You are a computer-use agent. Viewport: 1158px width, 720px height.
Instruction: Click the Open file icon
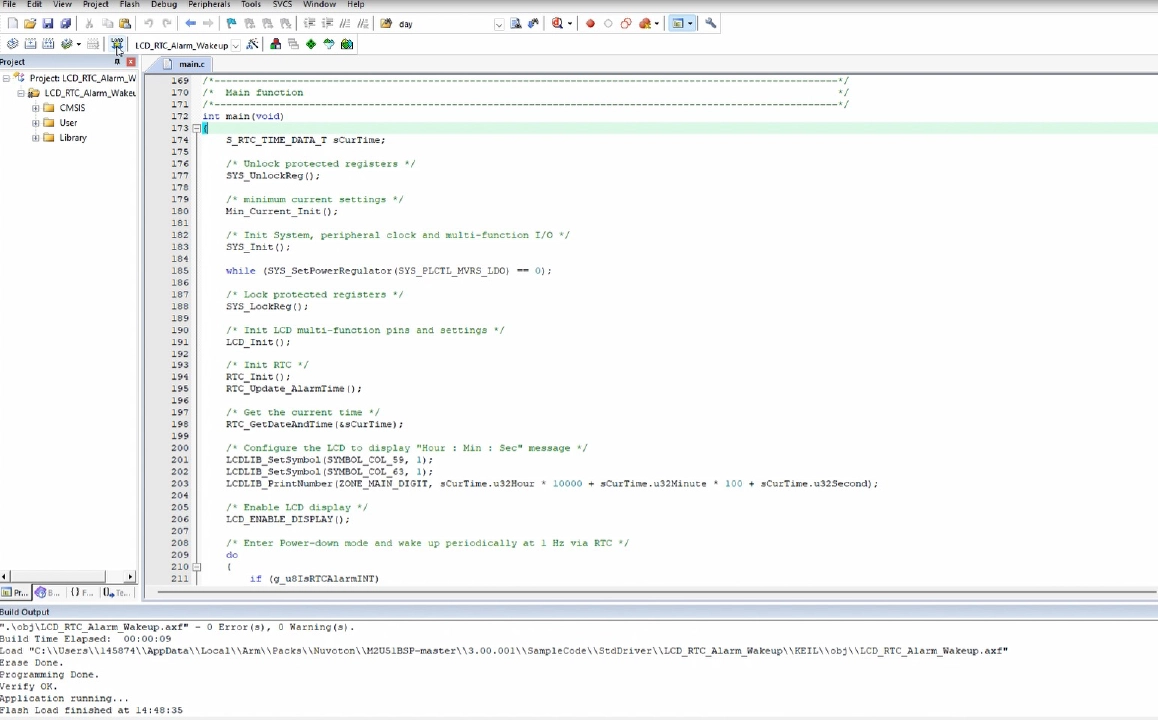click(30, 24)
